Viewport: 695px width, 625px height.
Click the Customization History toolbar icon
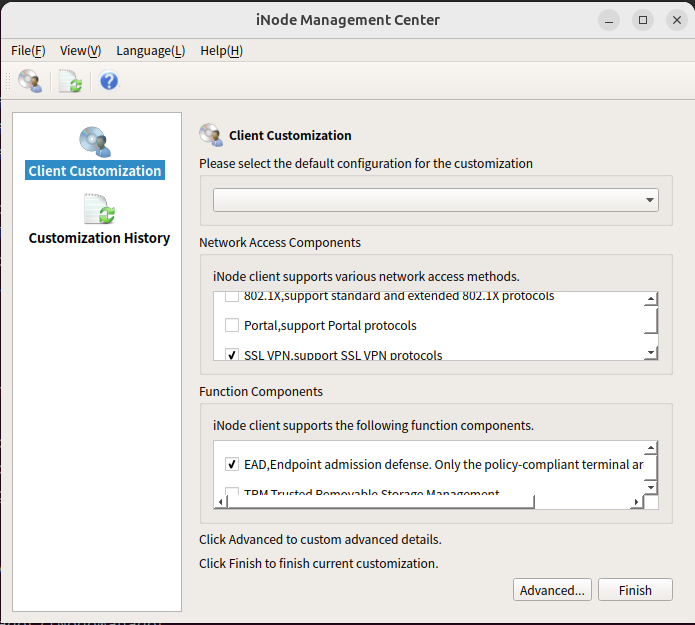click(70, 81)
